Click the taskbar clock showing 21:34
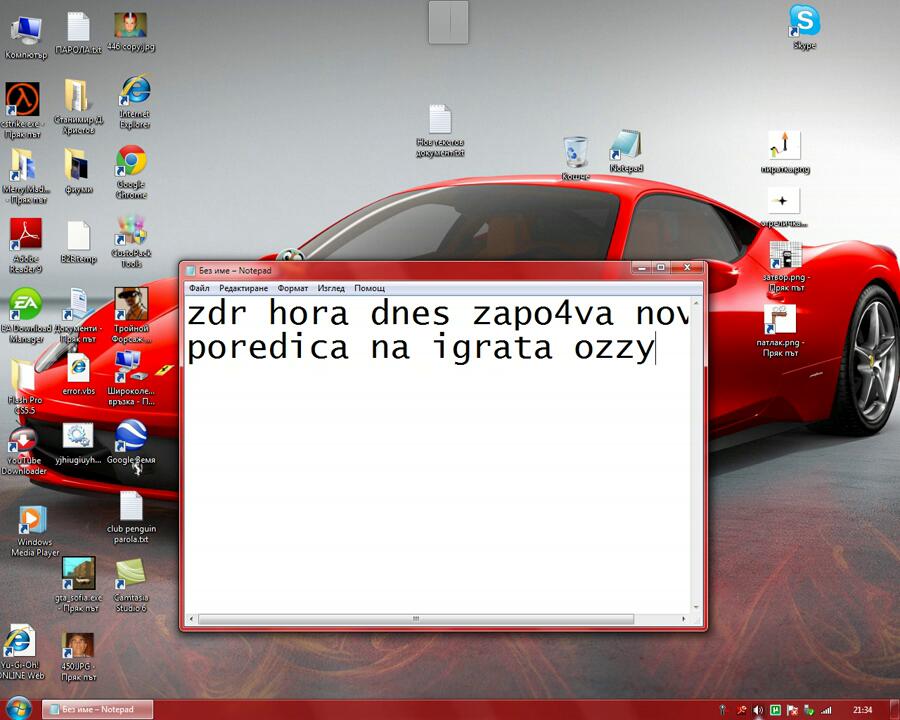The width and height of the screenshot is (900, 720). pos(862,710)
